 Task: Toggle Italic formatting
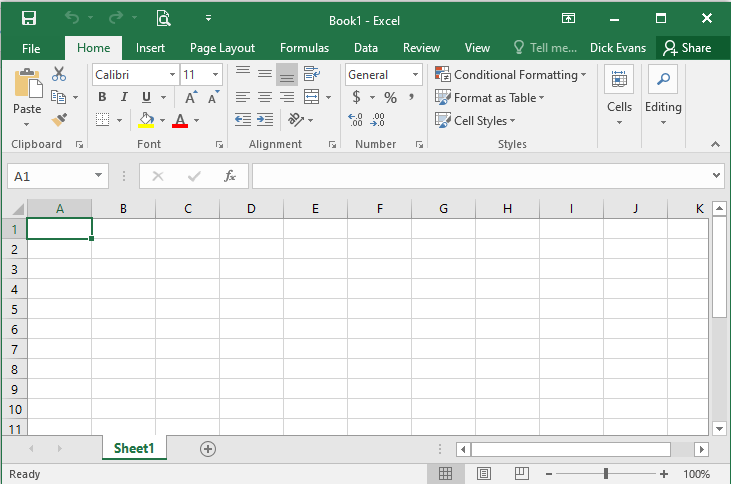point(124,97)
